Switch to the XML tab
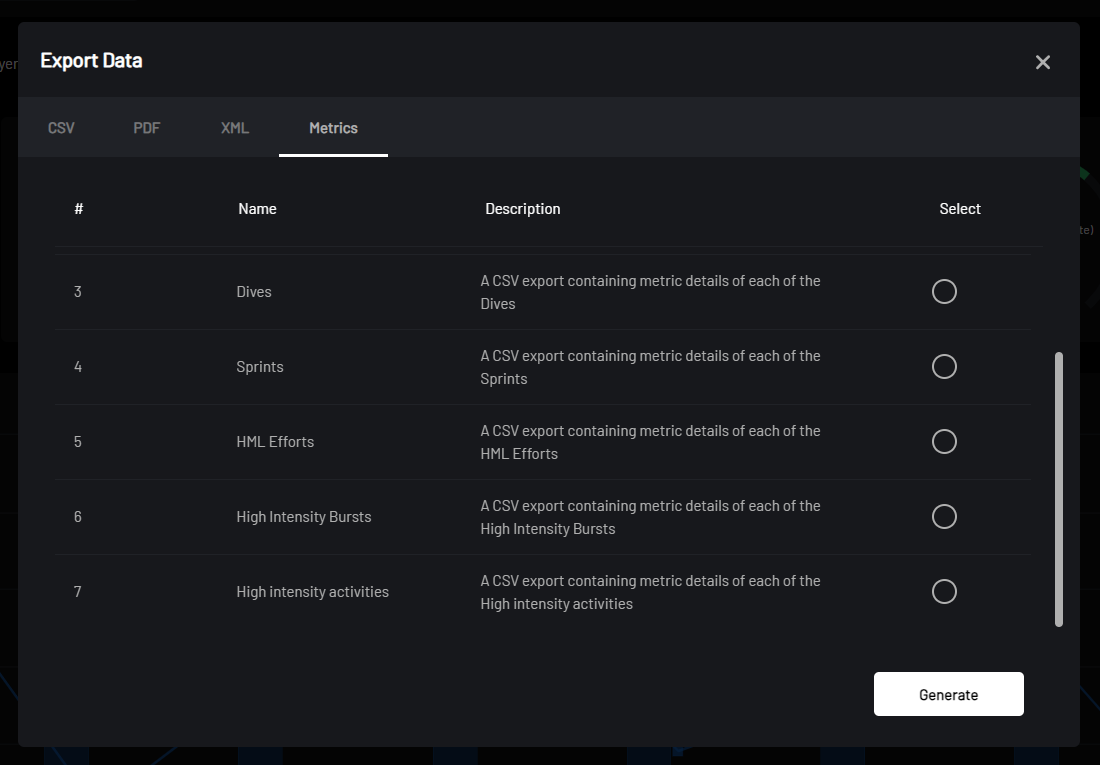The height and width of the screenshot is (765, 1100). click(235, 128)
